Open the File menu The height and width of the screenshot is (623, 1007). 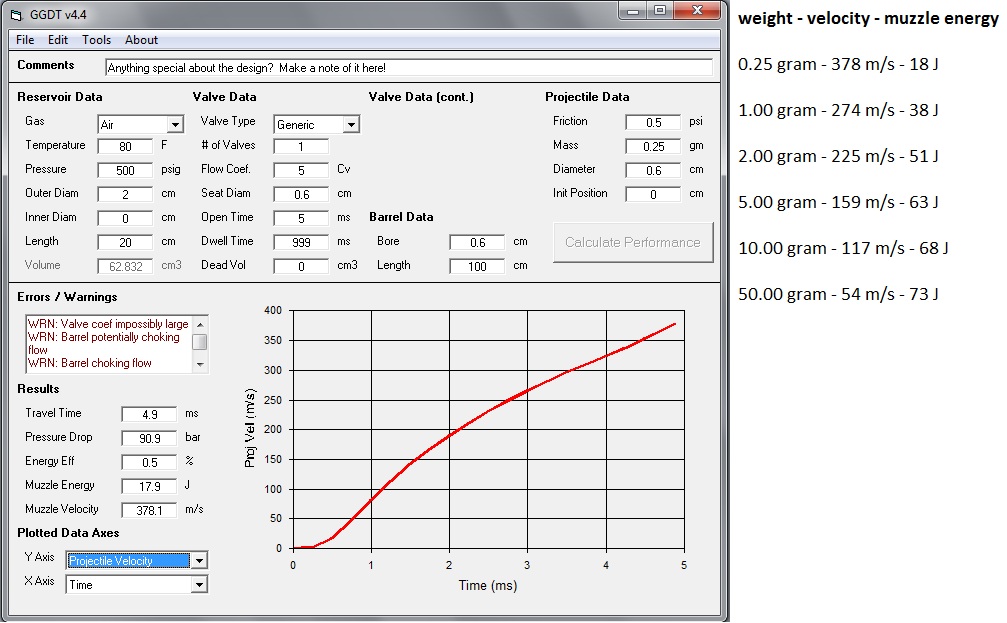point(25,40)
